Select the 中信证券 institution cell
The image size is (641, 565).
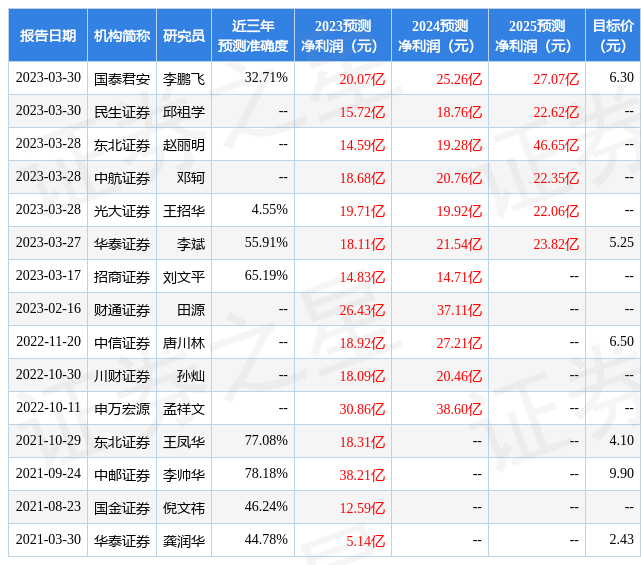click(x=122, y=343)
